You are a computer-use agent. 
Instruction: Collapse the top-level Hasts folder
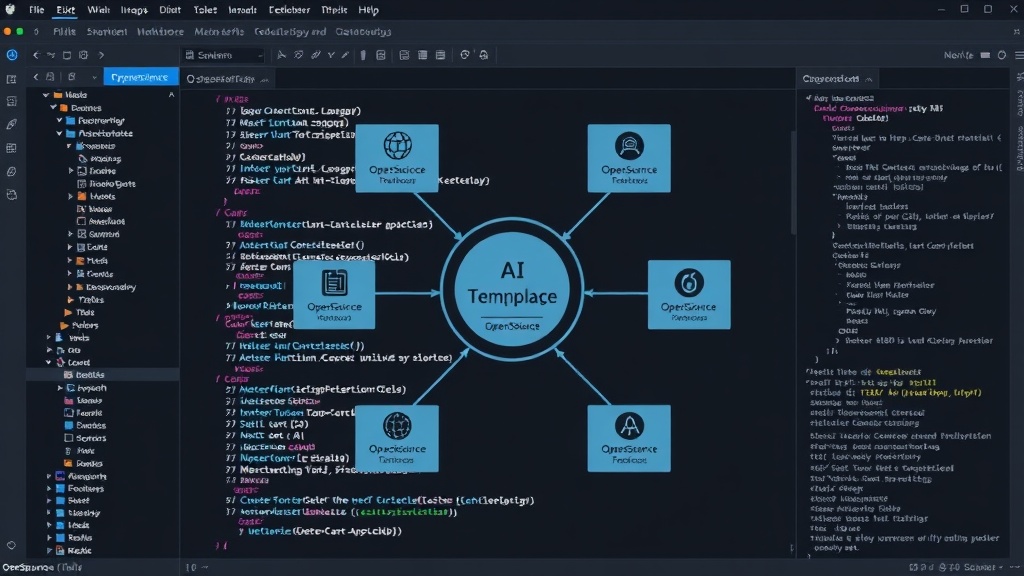46,95
